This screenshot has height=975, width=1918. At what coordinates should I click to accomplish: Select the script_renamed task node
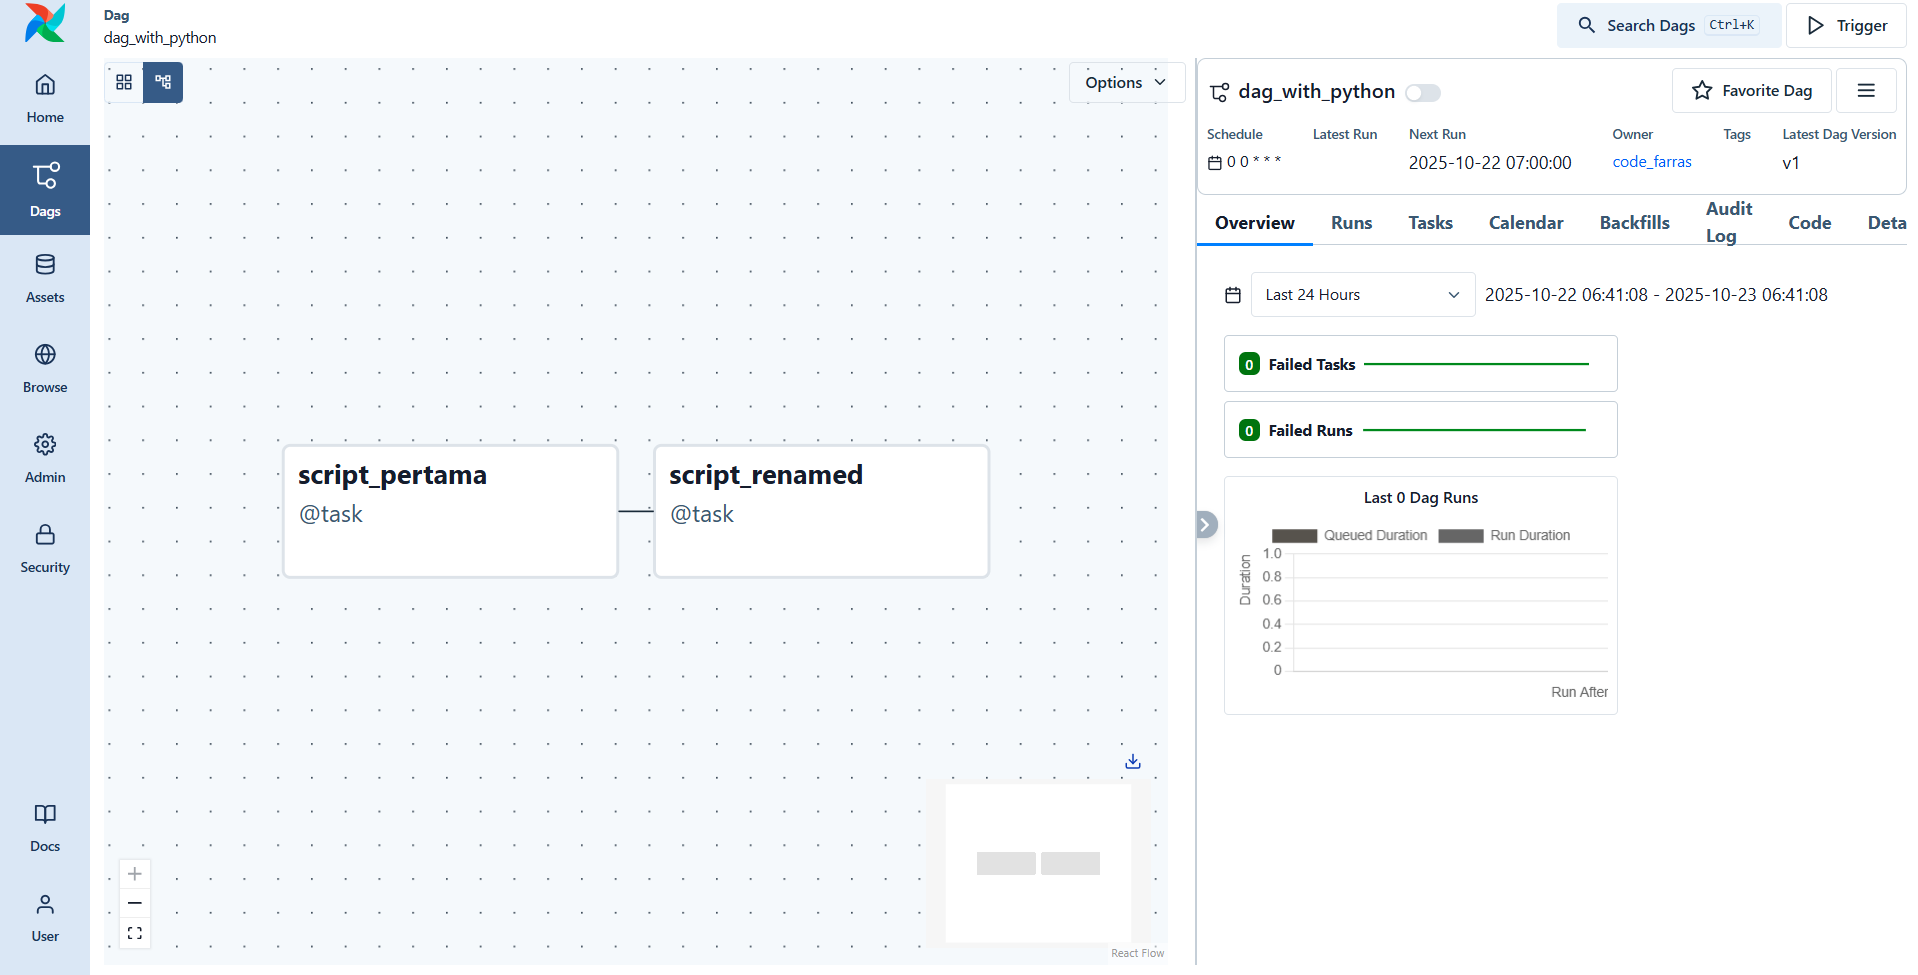[821, 511]
